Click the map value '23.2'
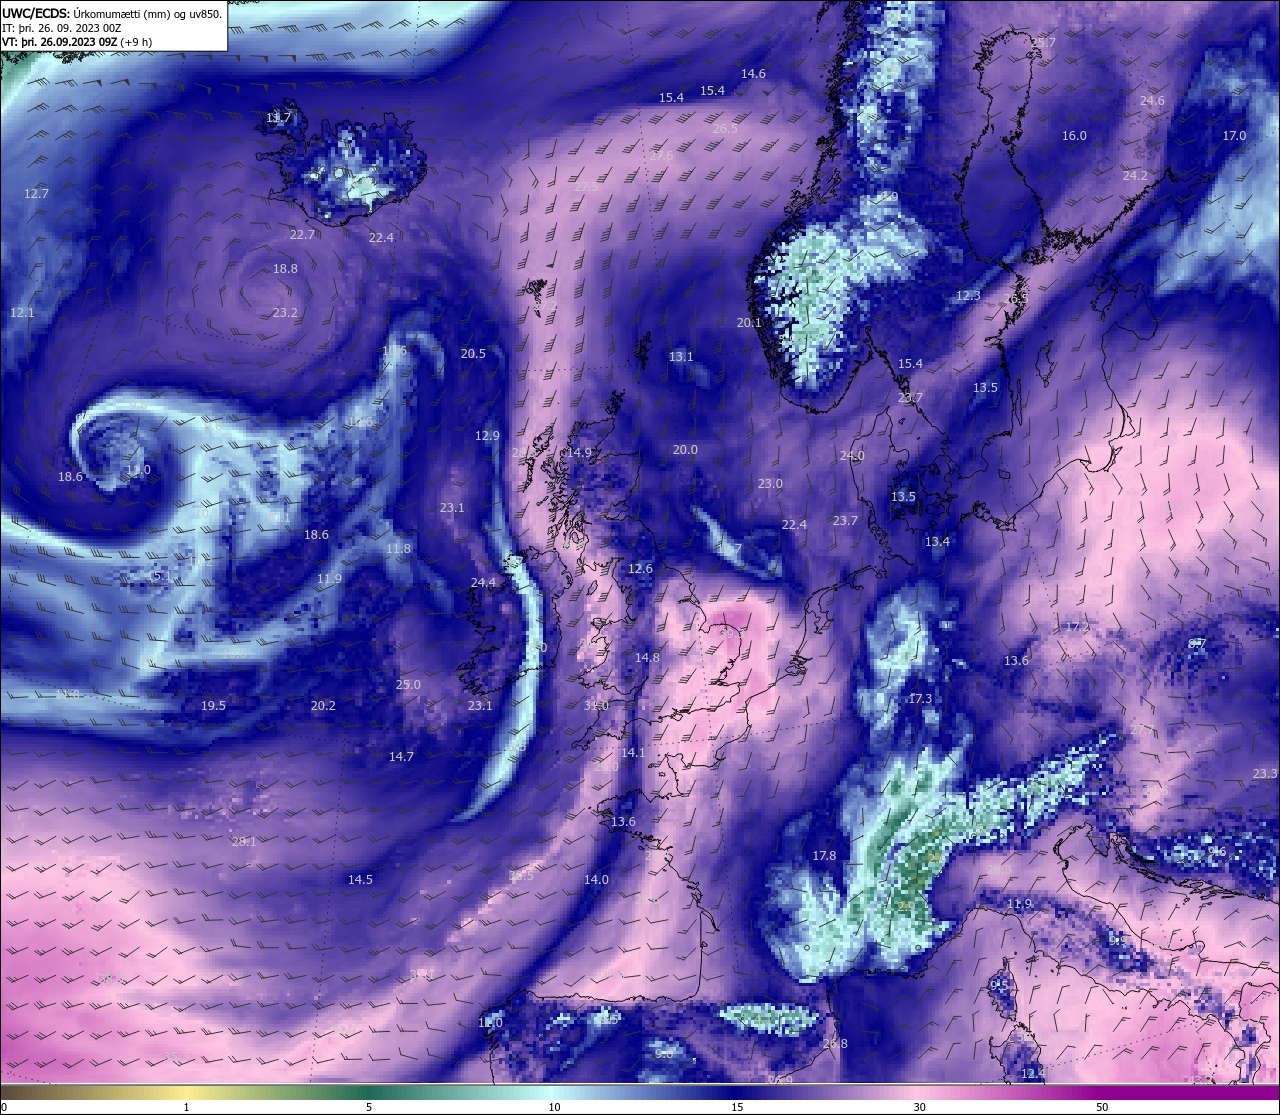1280x1115 pixels. 285,313
